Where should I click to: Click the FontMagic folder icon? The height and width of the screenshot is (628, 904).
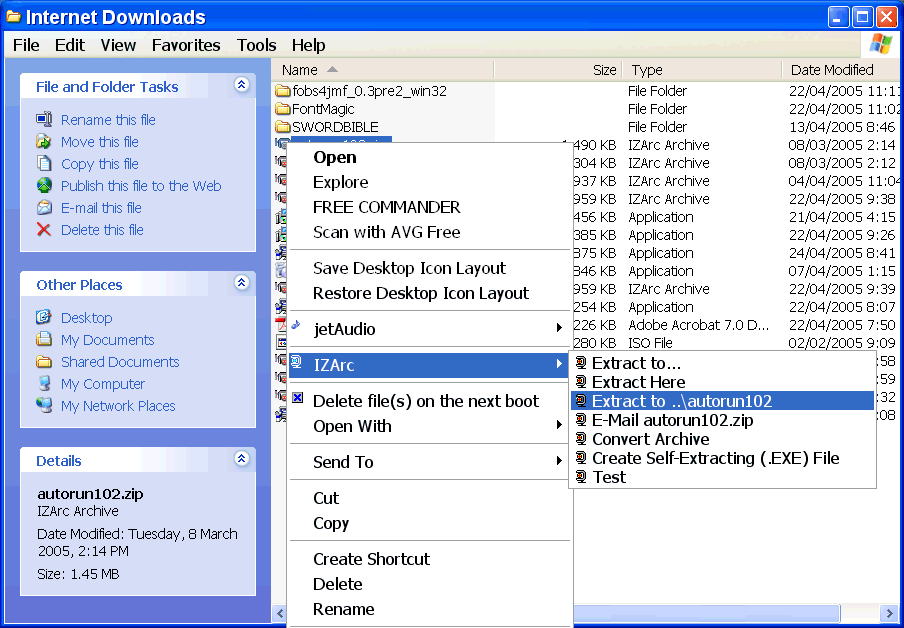(282, 109)
